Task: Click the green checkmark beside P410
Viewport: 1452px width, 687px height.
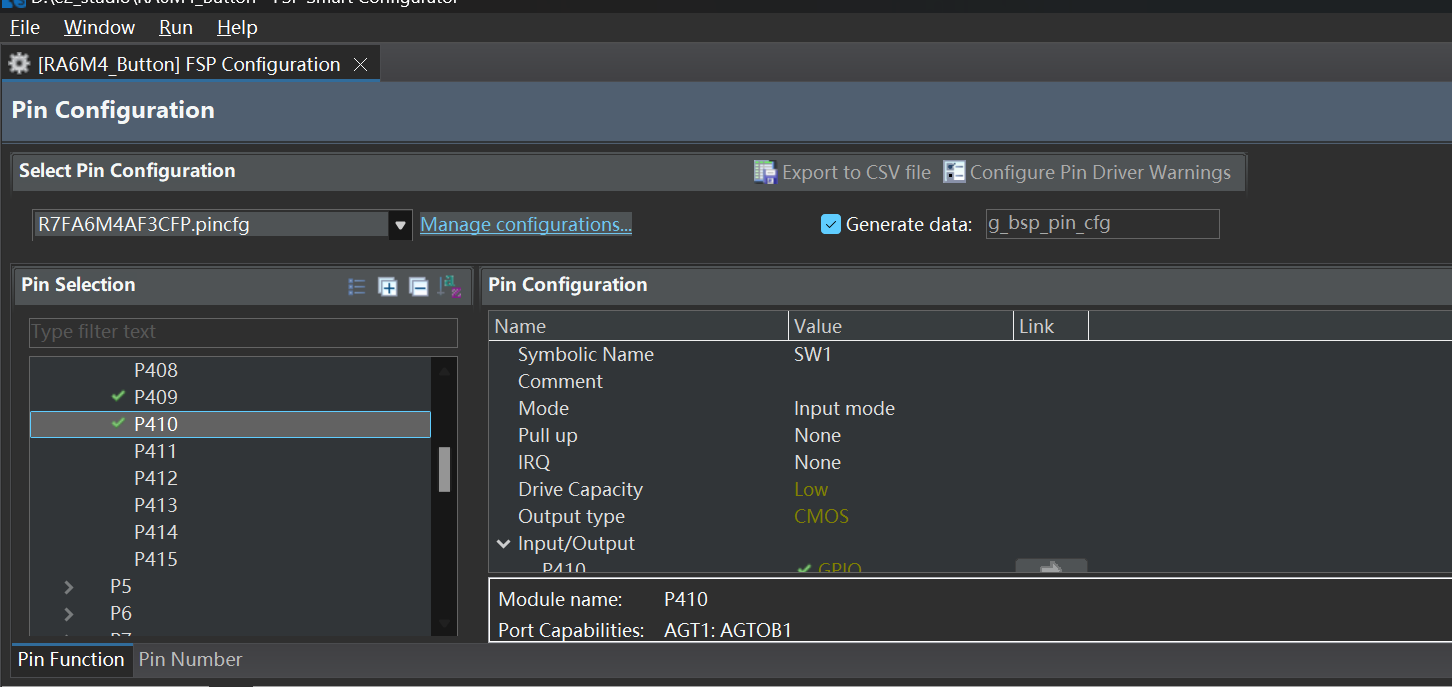Action: pos(119,424)
